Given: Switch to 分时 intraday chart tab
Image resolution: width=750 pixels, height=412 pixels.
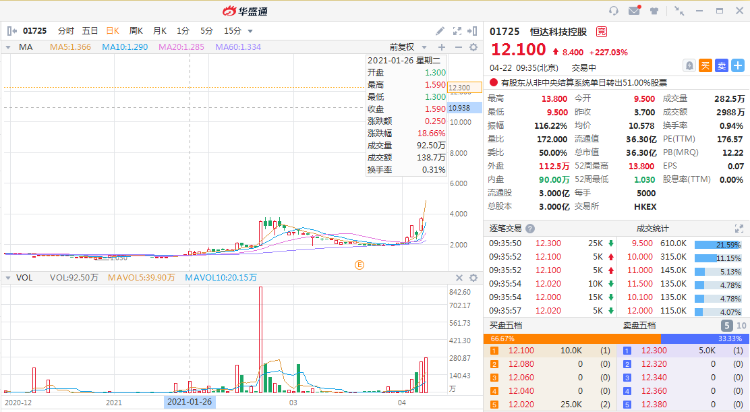Looking at the screenshot, I should 66,31.
